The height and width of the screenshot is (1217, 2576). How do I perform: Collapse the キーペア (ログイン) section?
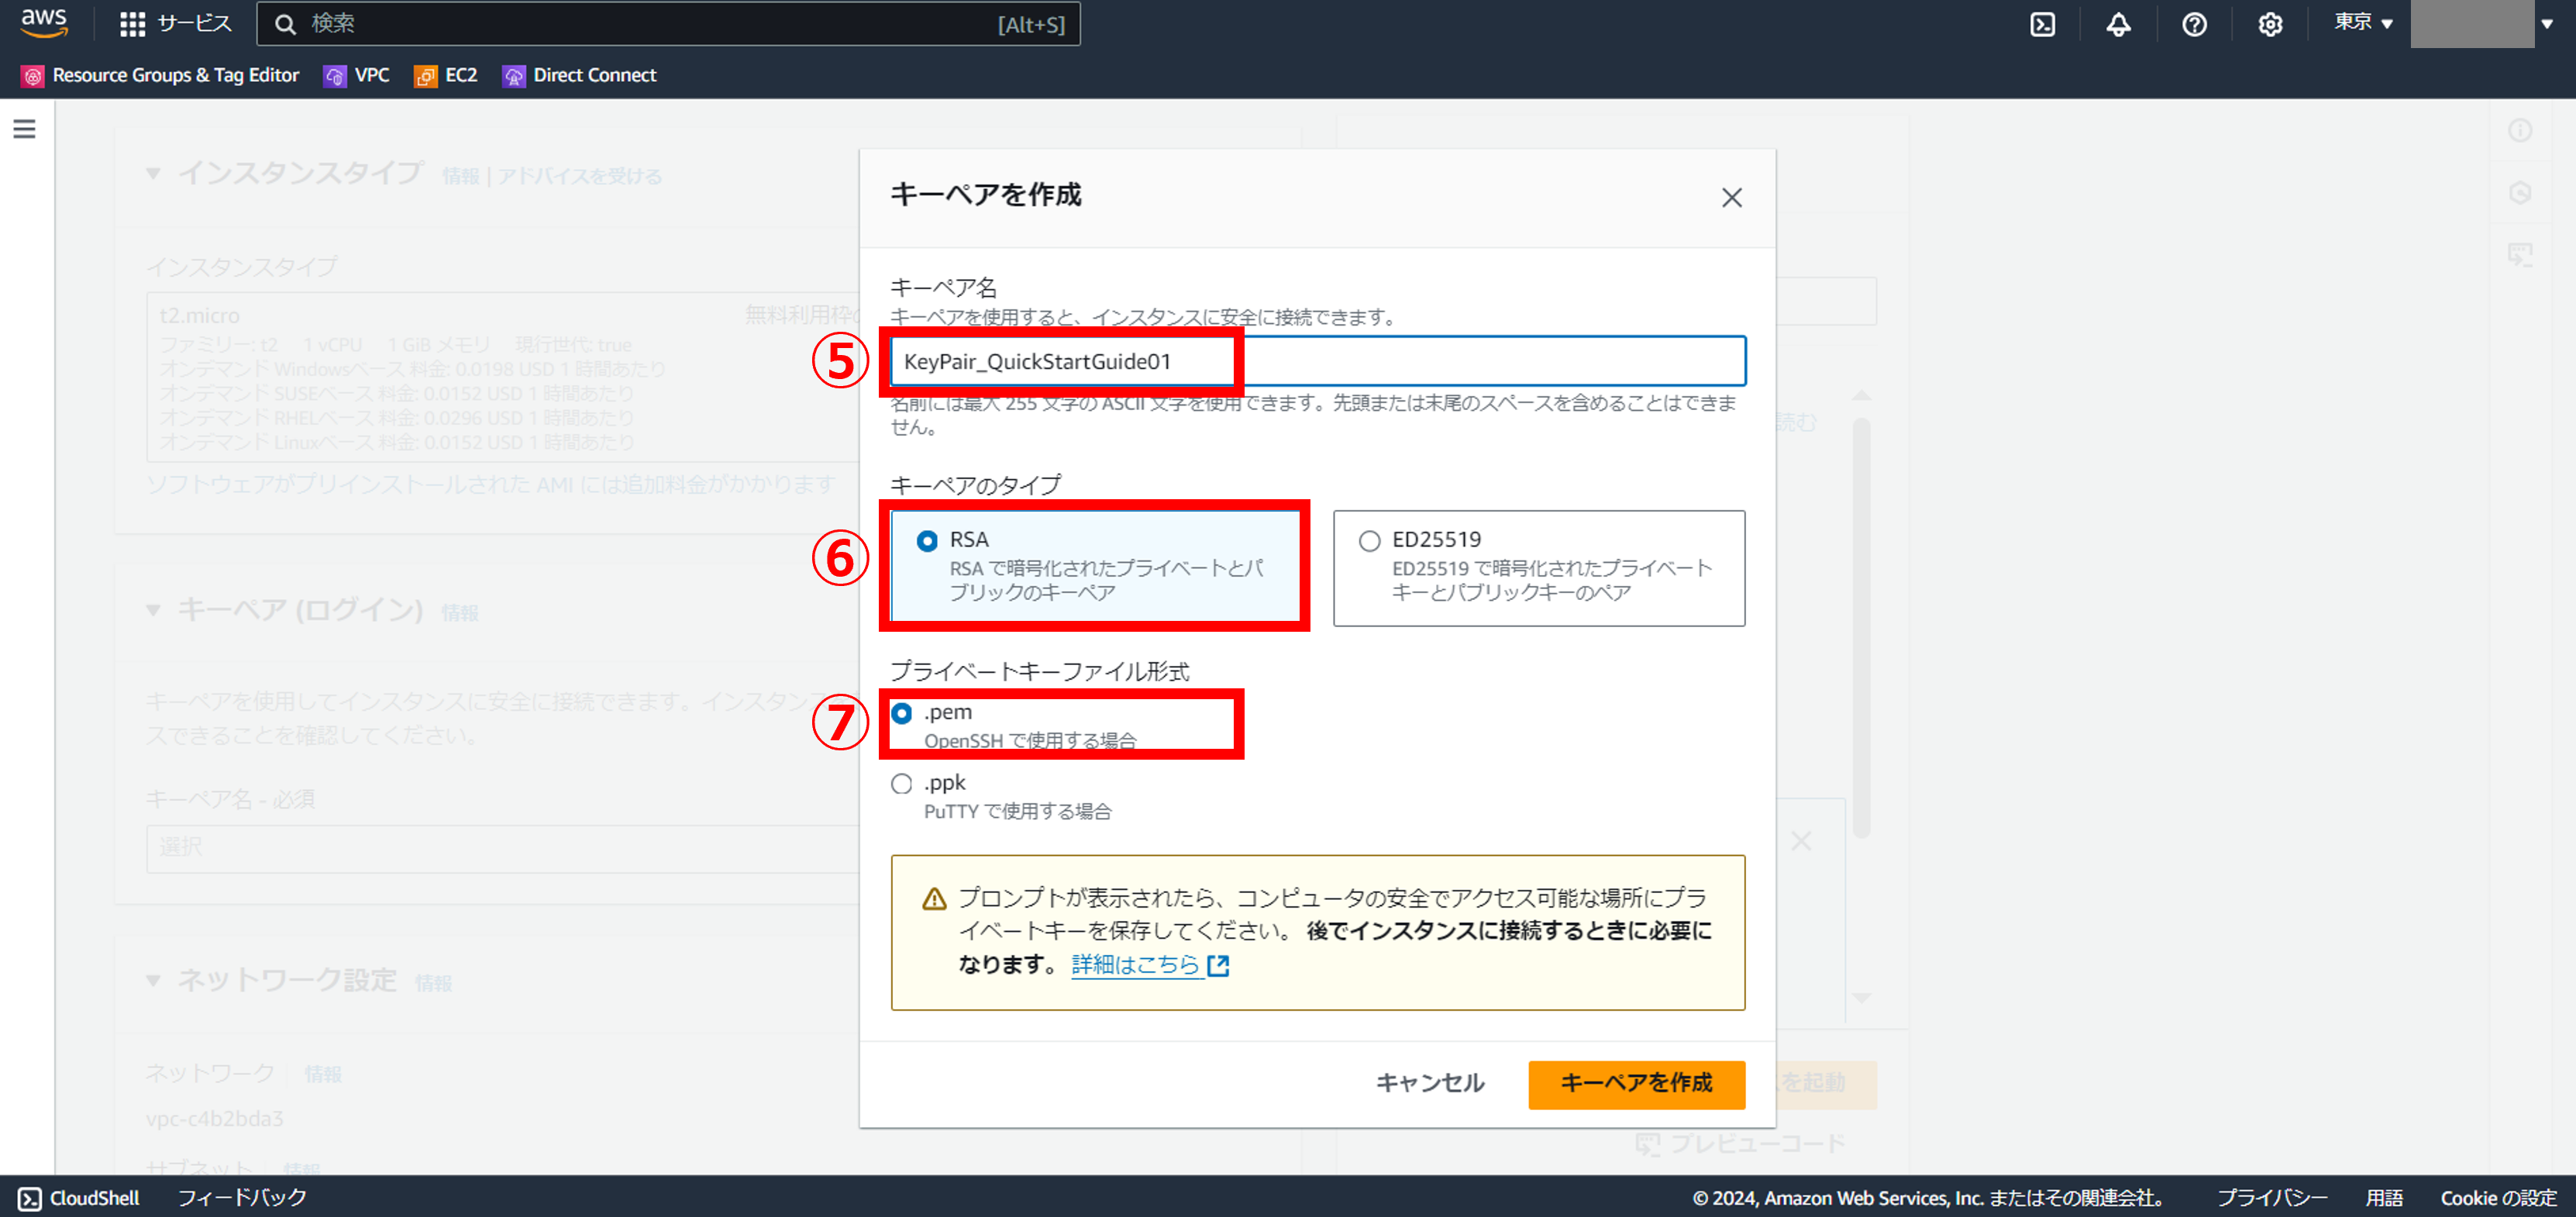153,609
